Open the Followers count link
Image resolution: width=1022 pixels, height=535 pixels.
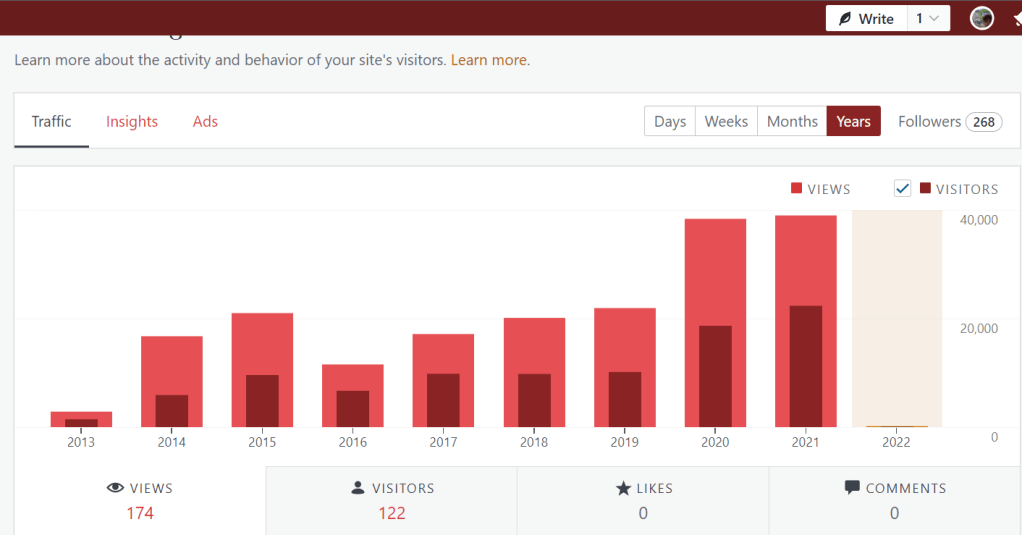click(949, 121)
